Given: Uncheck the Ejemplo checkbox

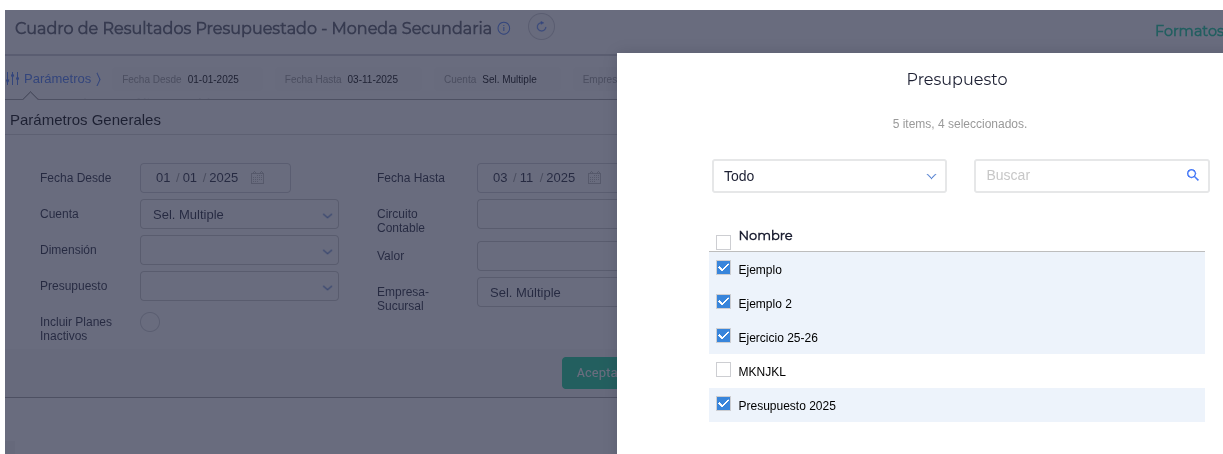Looking at the screenshot, I should 724,268.
